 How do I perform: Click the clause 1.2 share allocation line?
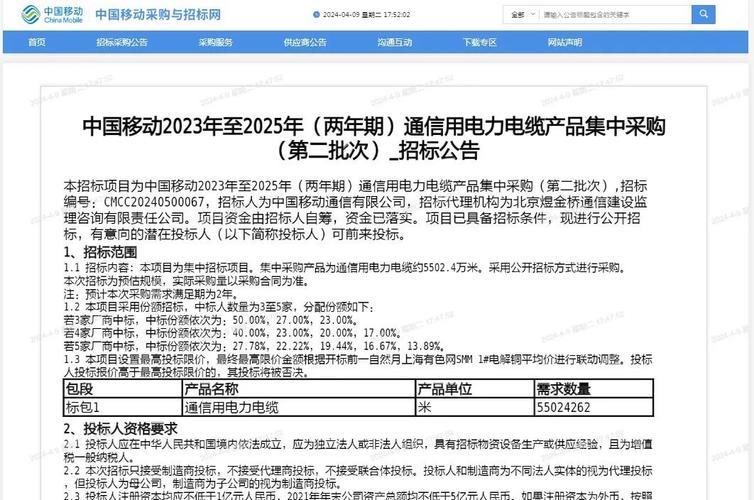(219, 307)
